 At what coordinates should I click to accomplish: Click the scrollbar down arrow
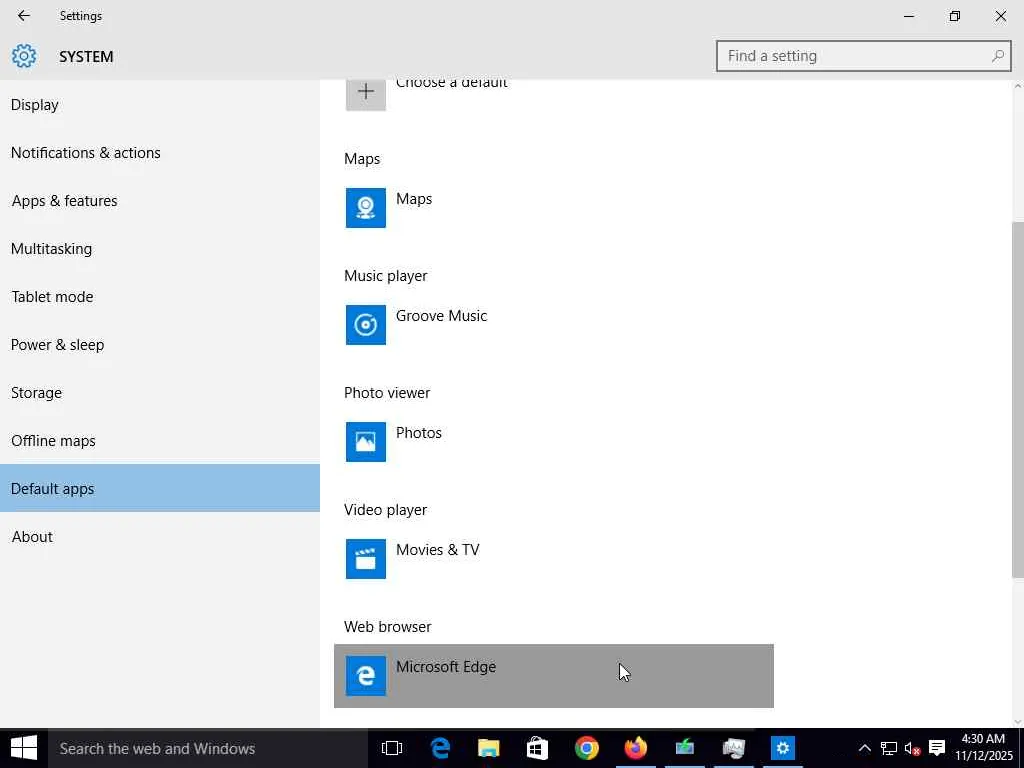click(x=1017, y=722)
